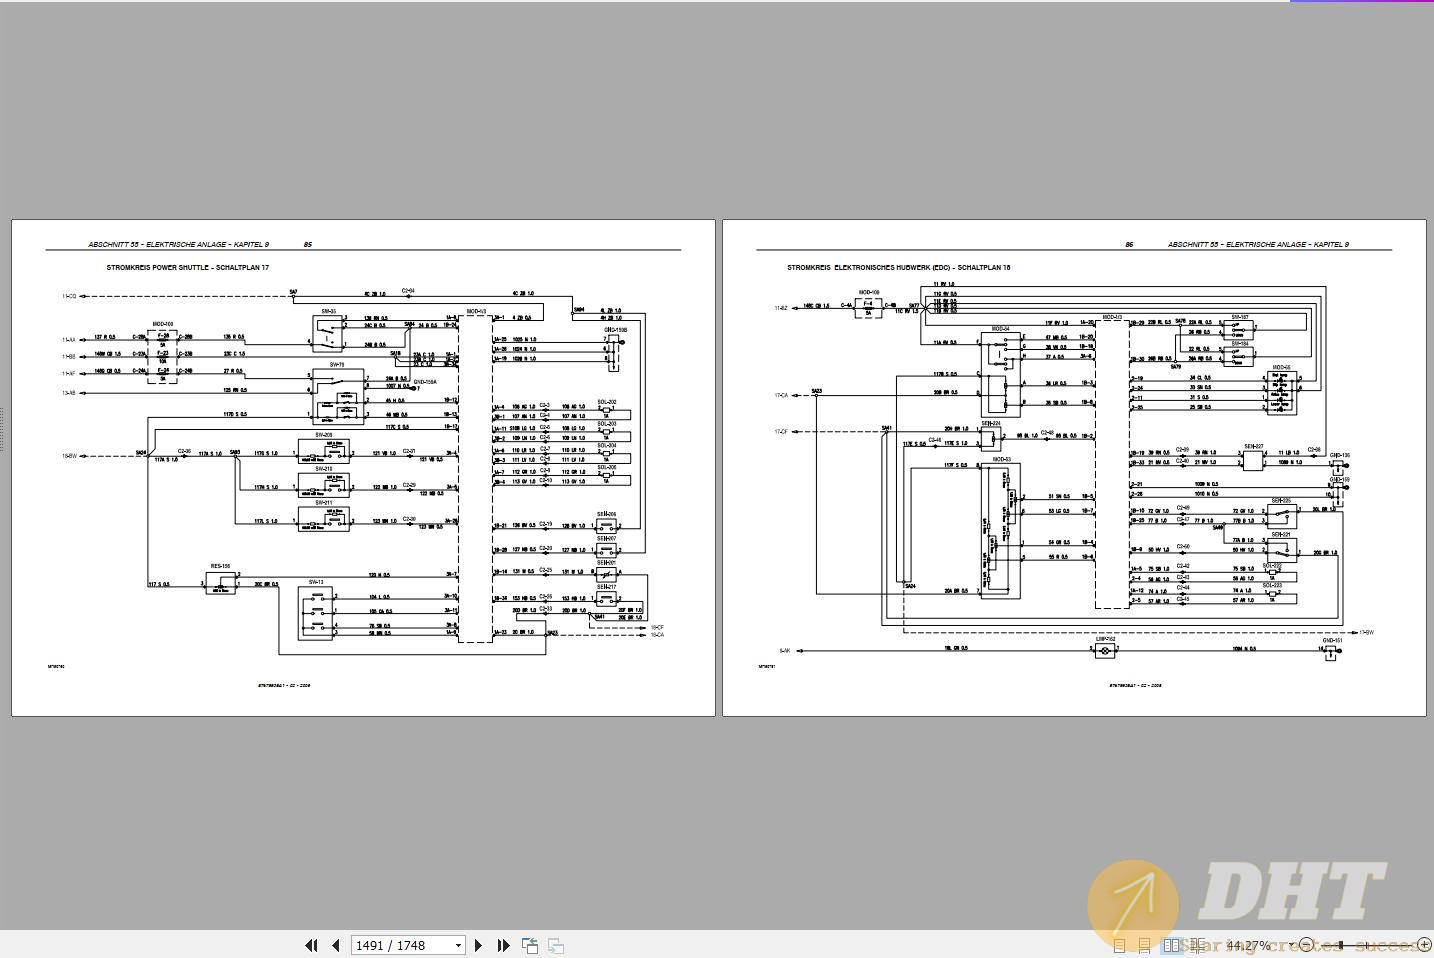Go to the previous page

(x=335, y=945)
